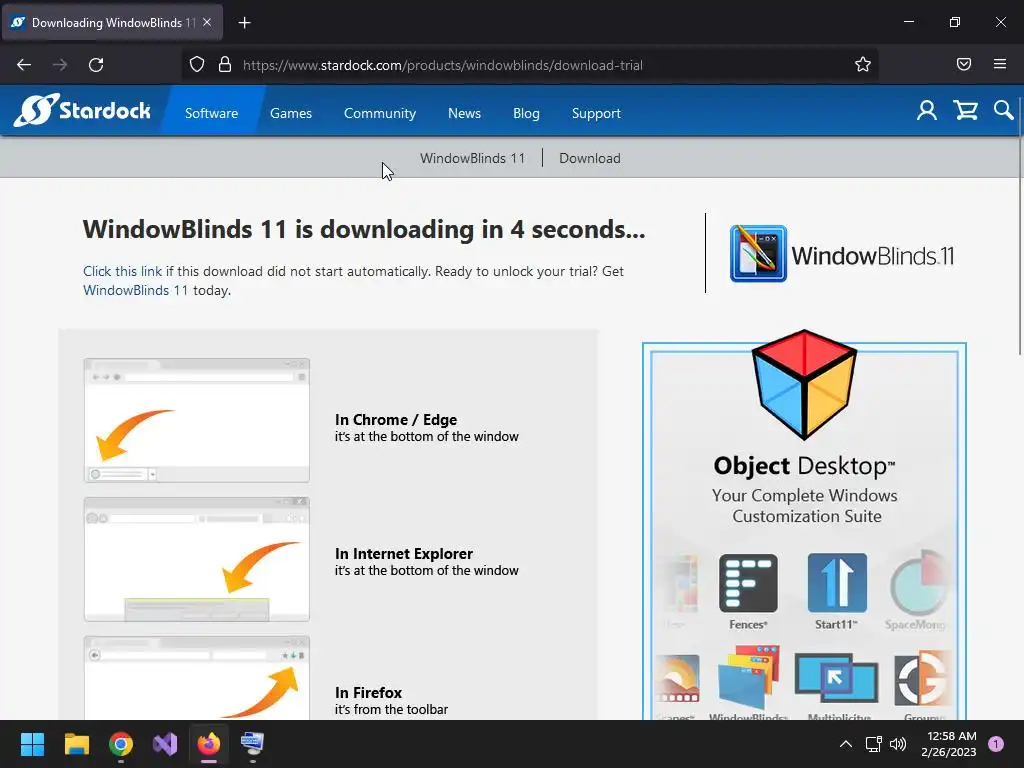Open the Support menu
Viewport: 1024px width, 768px height.
[x=596, y=113]
